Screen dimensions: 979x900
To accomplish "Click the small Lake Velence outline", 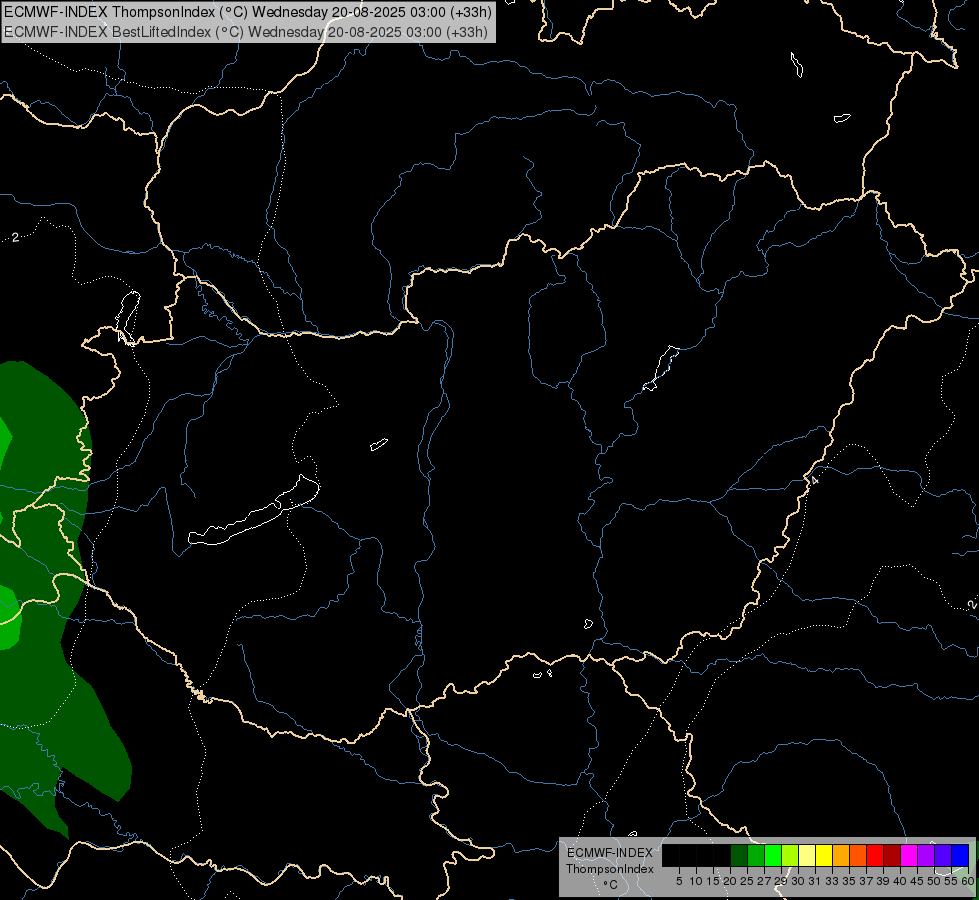I will 379,444.
